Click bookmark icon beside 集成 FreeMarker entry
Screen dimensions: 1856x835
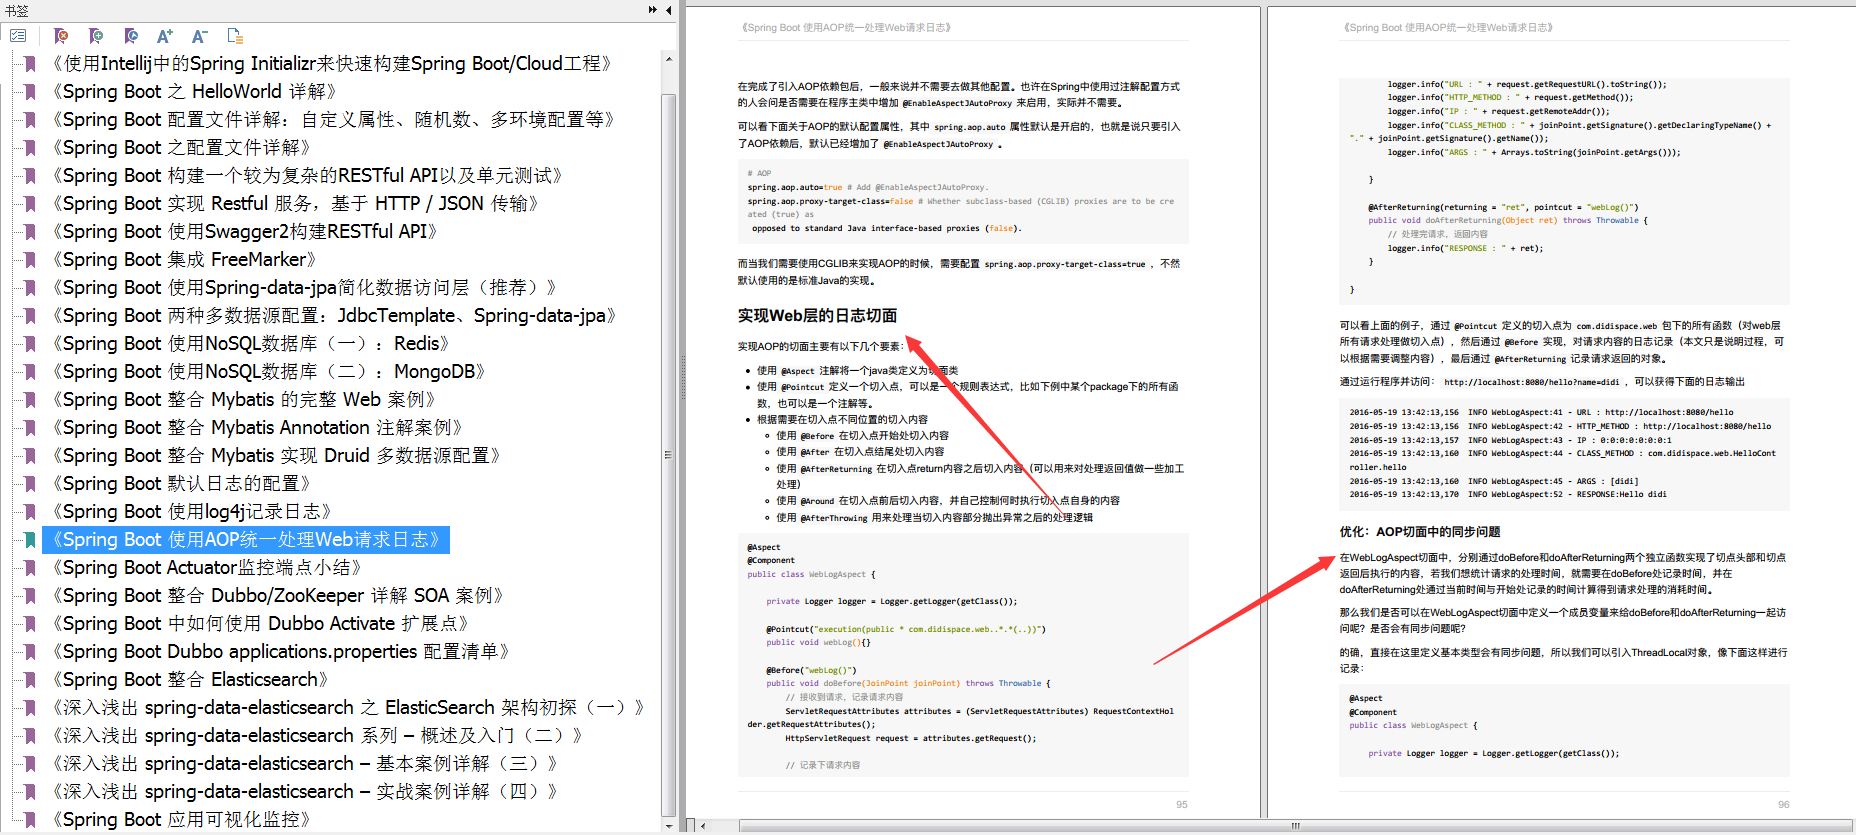tap(30, 260)
